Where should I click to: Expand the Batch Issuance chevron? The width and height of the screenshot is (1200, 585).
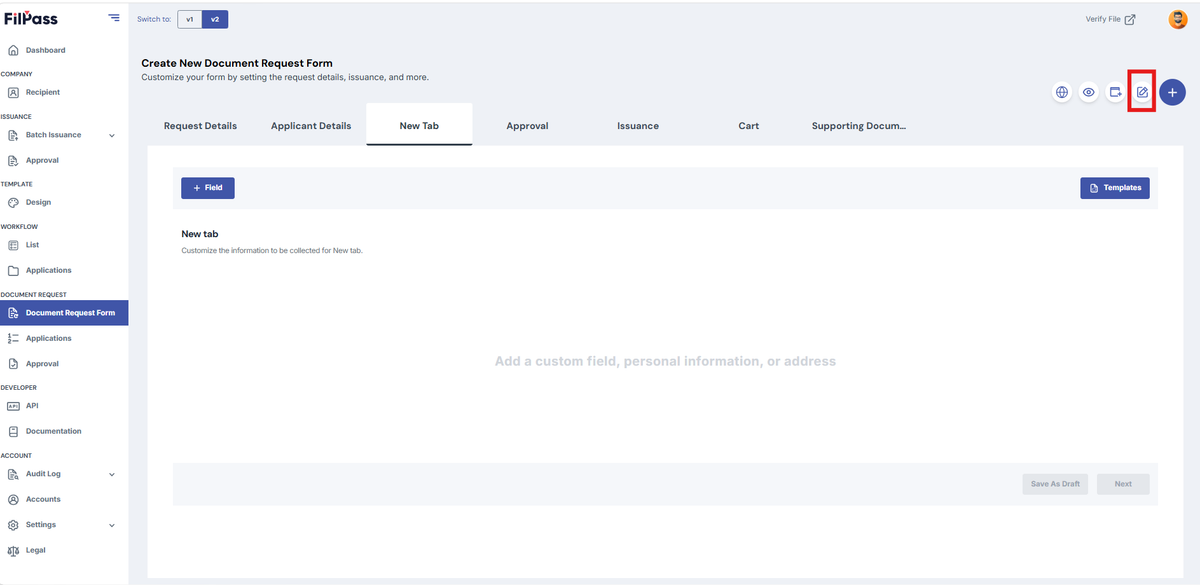pos(112,135)
